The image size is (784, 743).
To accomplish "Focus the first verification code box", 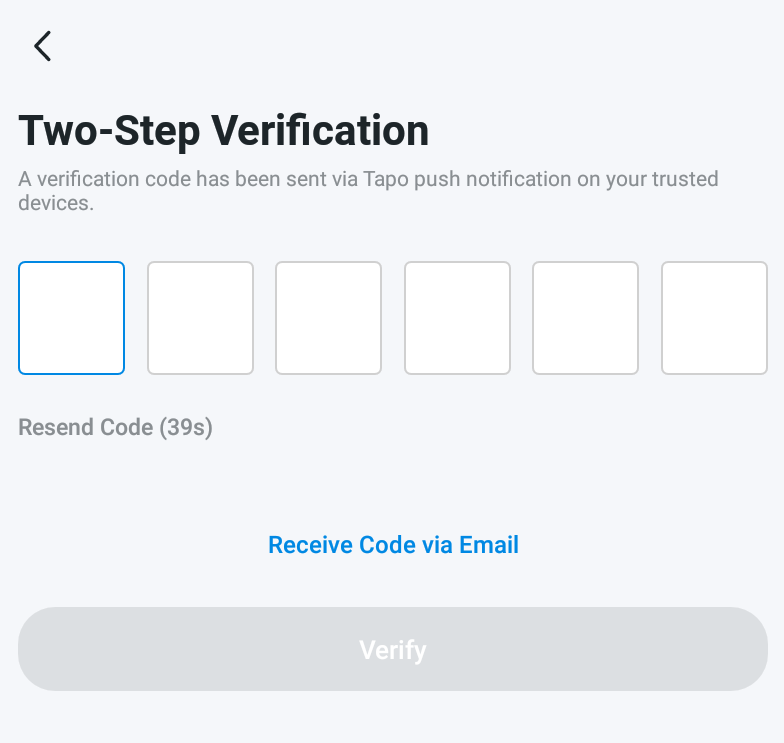I will (71, 318).
